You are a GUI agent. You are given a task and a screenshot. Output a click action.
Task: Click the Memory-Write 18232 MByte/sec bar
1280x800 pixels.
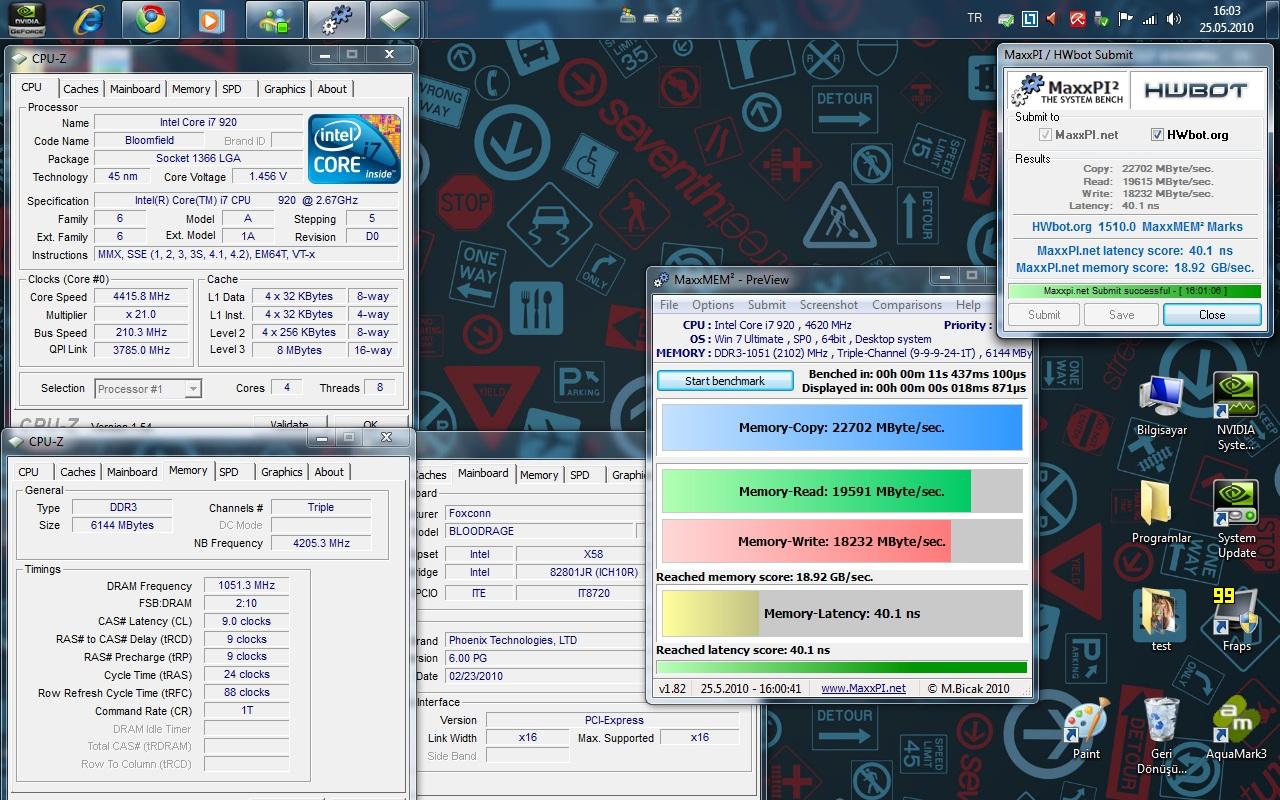pyautogui.click(x=842, y=541)
